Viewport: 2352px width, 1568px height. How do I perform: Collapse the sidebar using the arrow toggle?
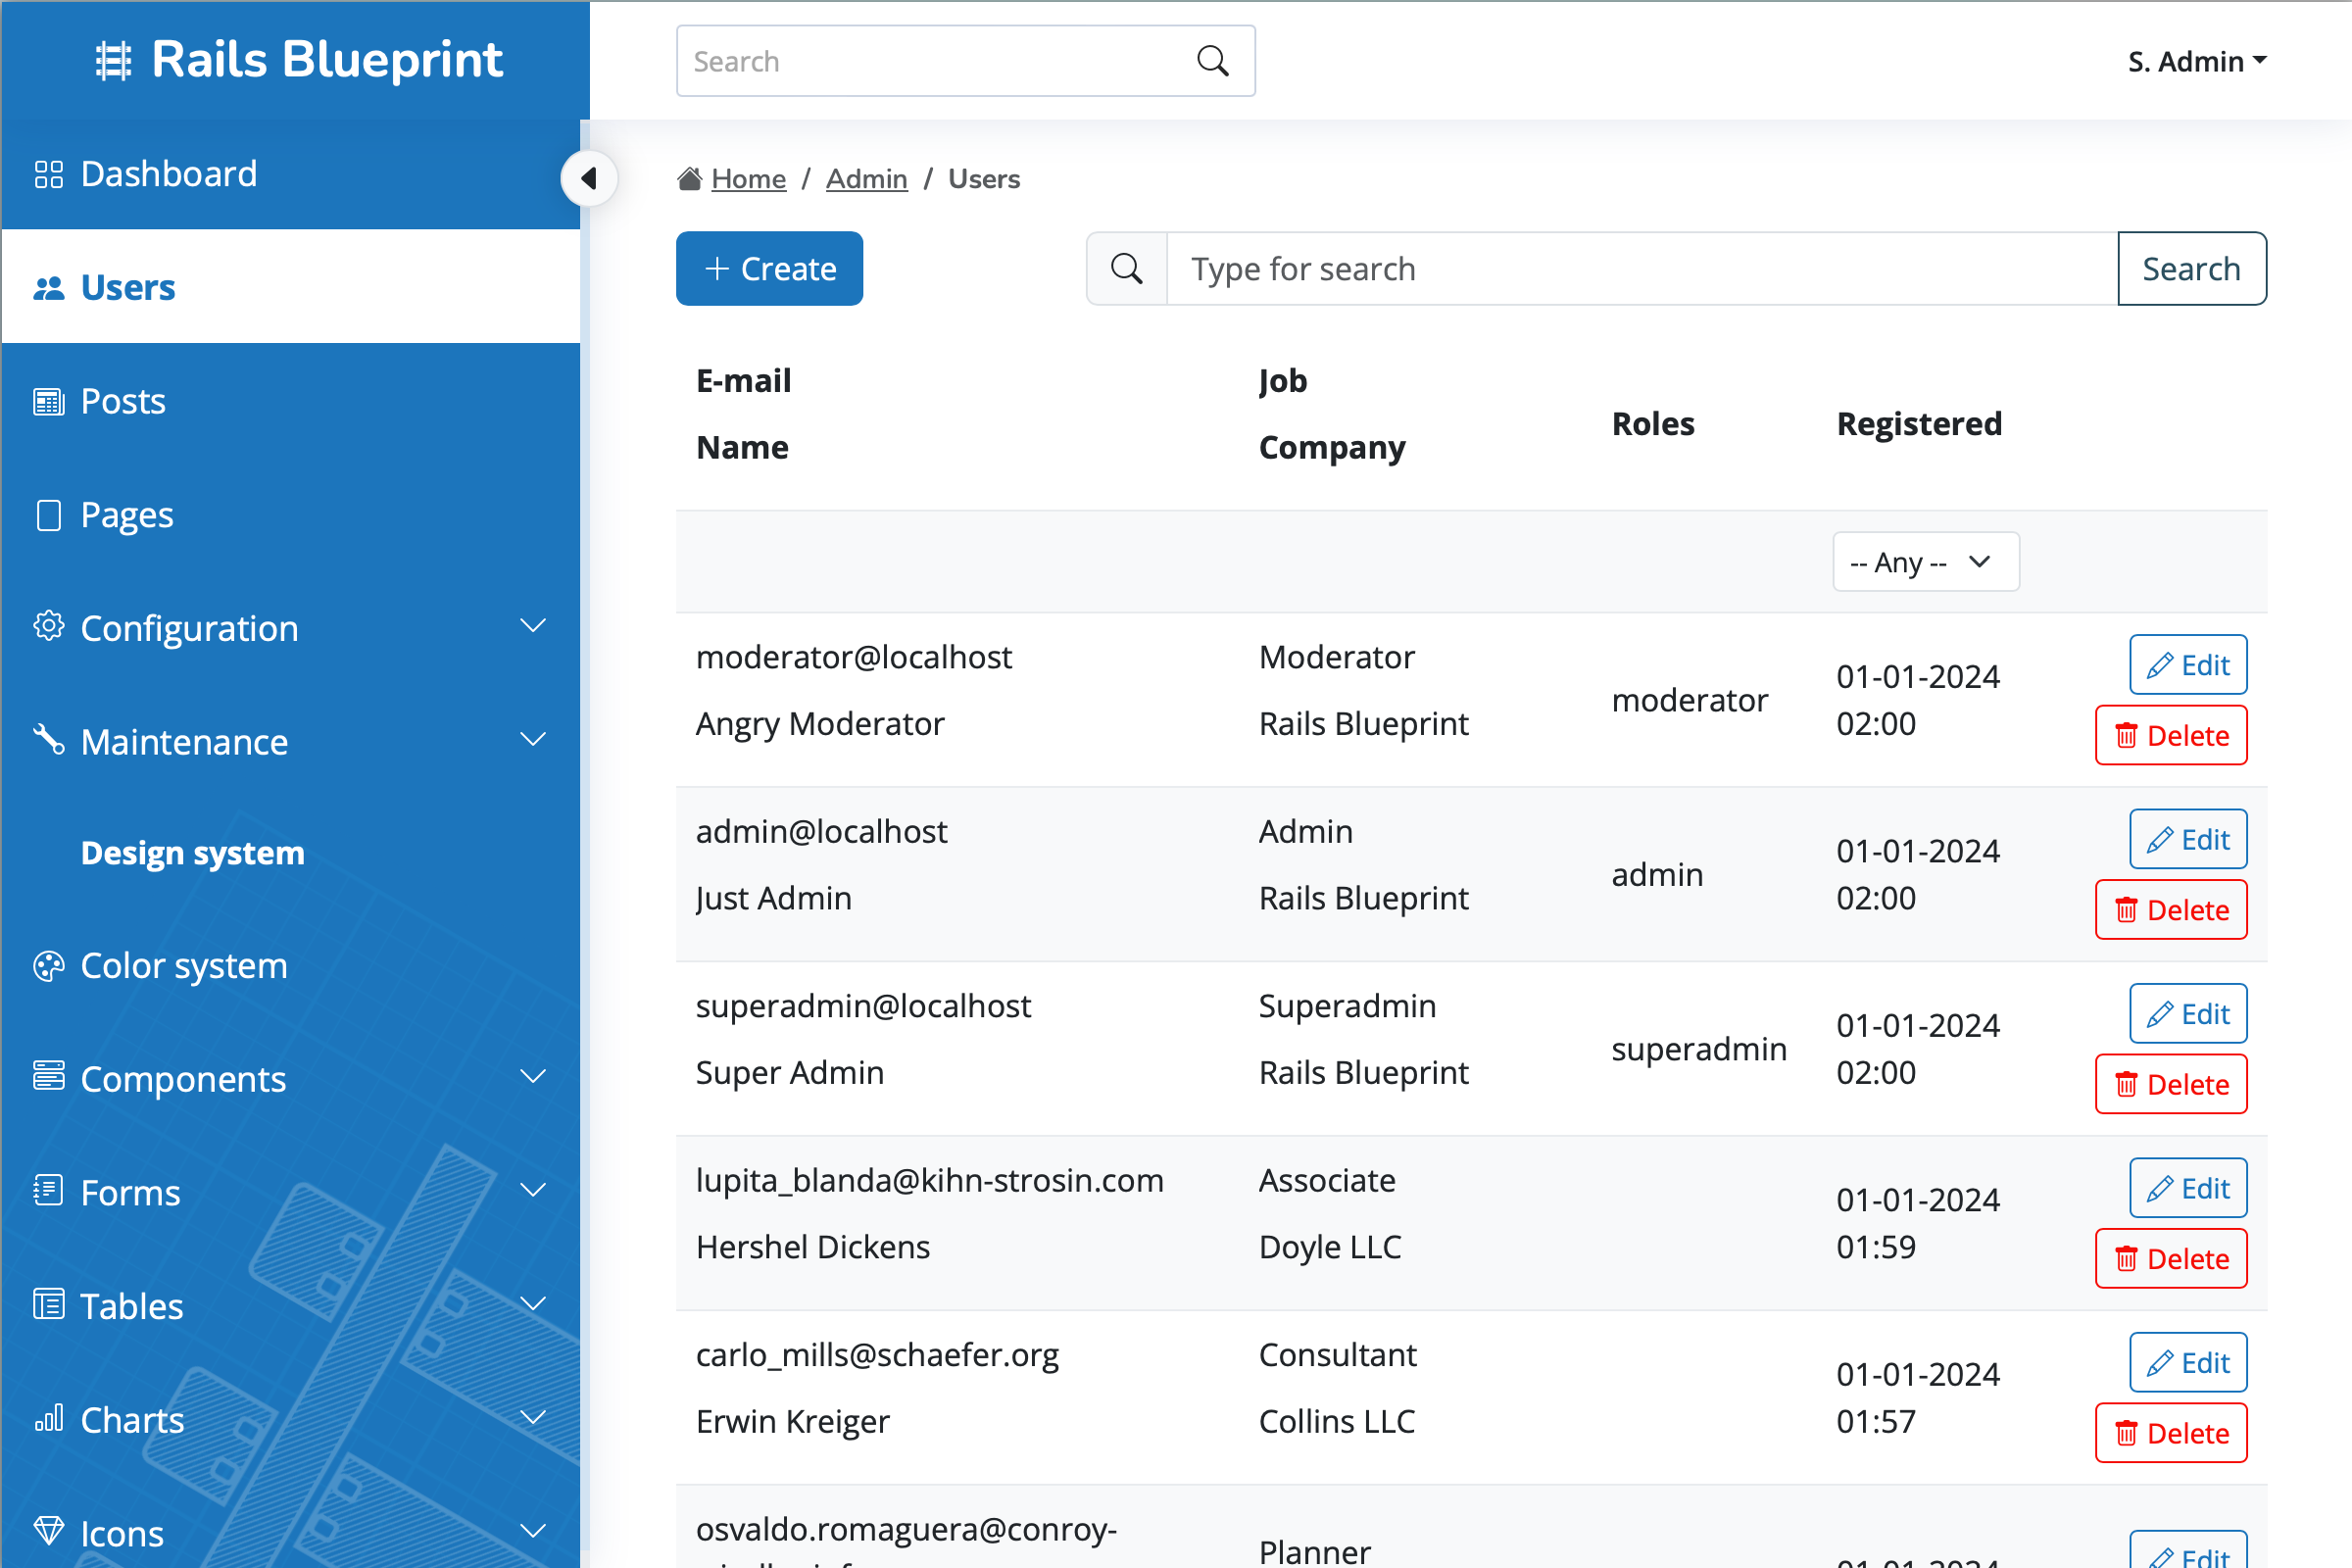[x=590, y=178]
